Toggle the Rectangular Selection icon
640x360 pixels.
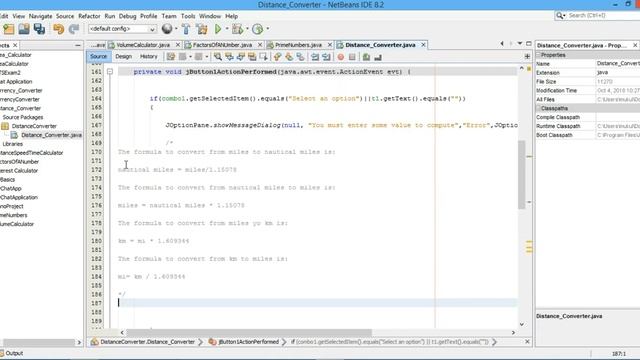tap(264, 57)
